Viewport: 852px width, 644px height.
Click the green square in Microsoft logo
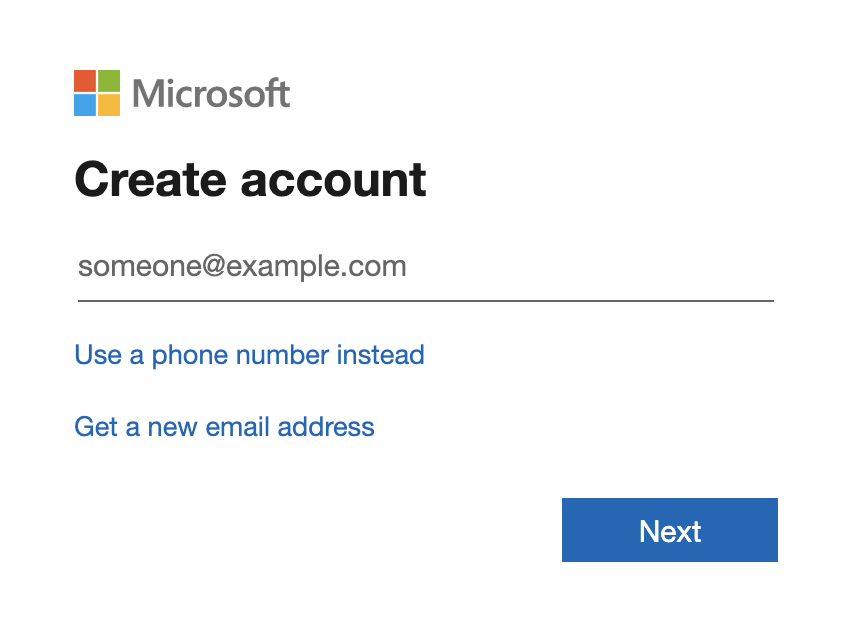(109, 81)
